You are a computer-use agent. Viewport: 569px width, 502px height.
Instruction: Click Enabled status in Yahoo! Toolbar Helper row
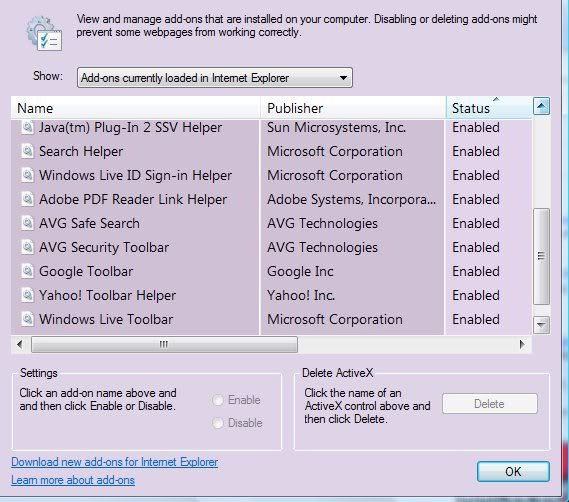[476, 295]
